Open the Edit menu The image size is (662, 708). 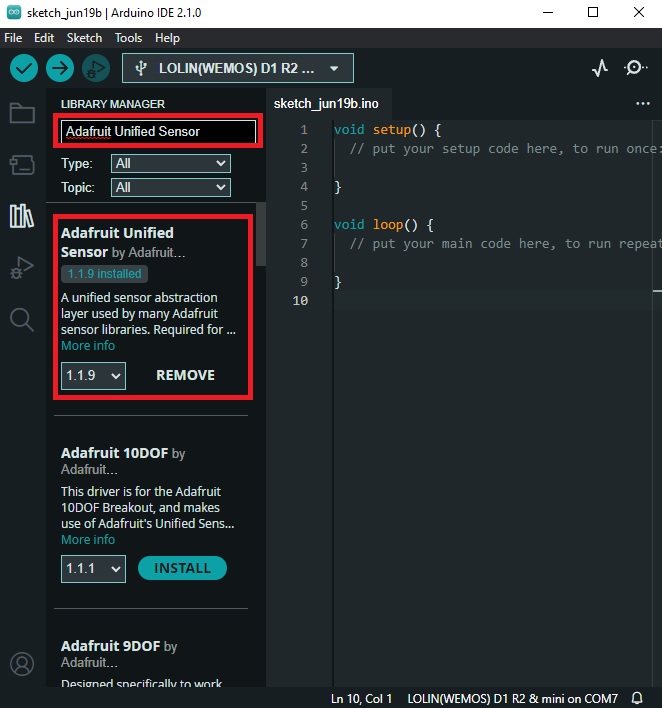point(44,38)
